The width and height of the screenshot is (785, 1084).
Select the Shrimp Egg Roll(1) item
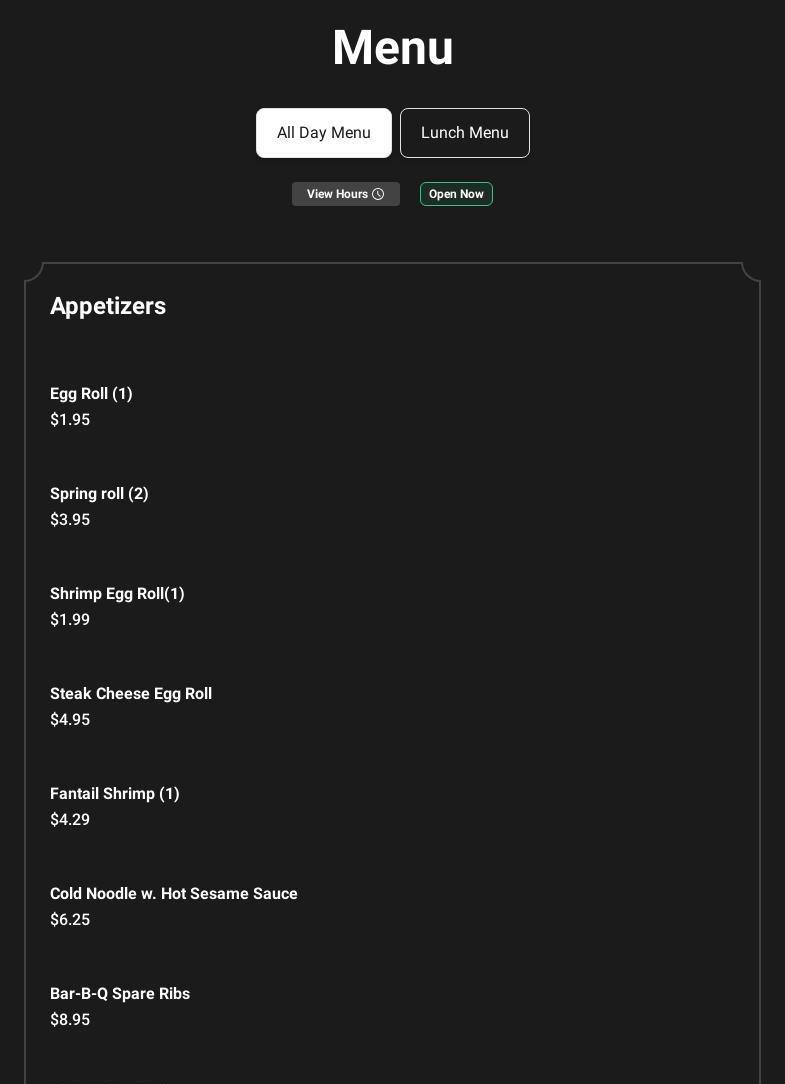coord(117,594)
